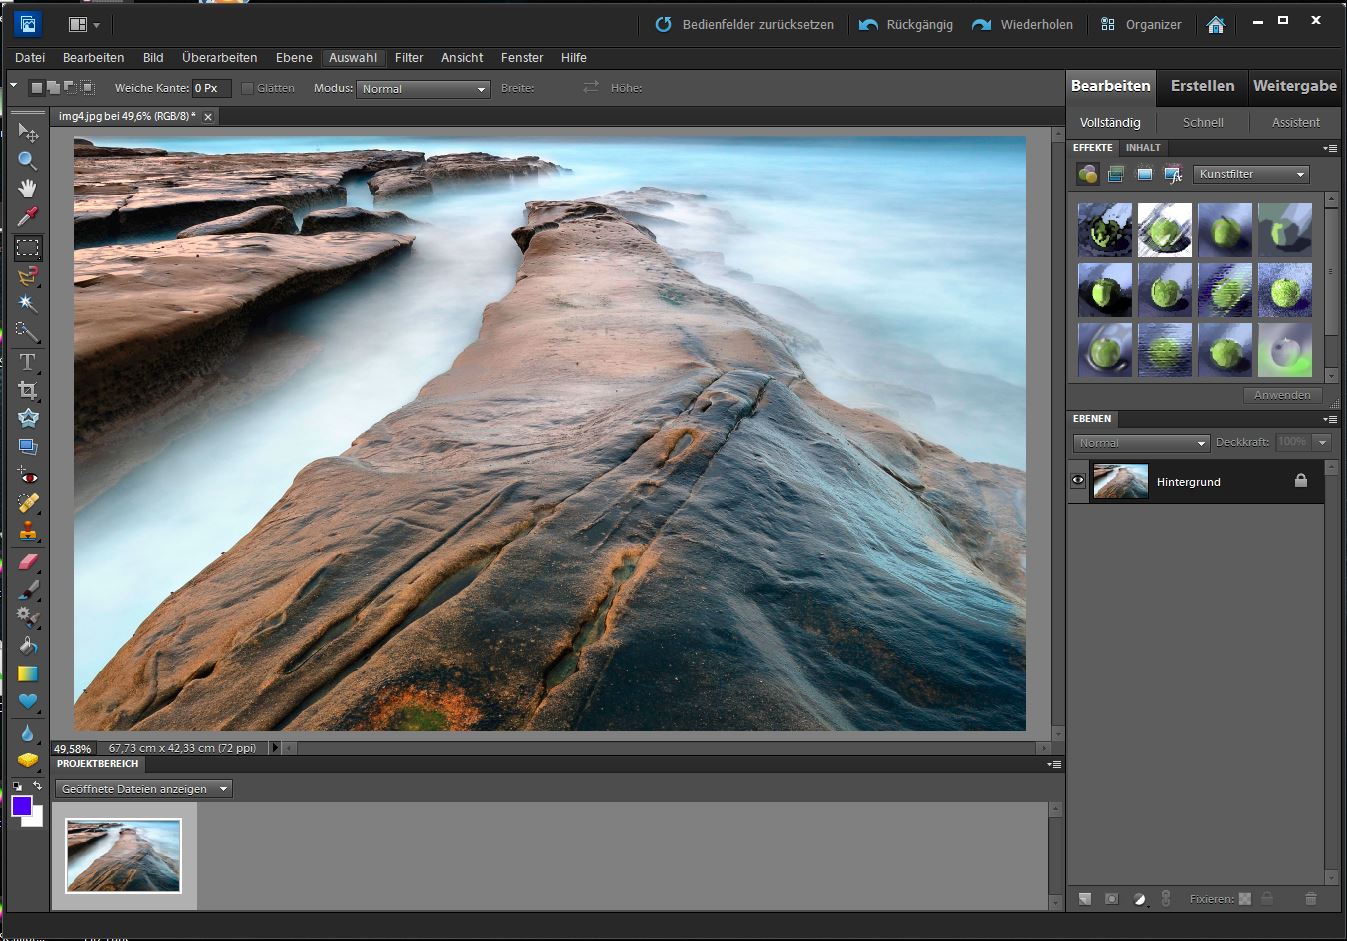Activate the Horizontal Type tool
The height and width of the screenshot is (941, 1347).
[x=27, y=361]
